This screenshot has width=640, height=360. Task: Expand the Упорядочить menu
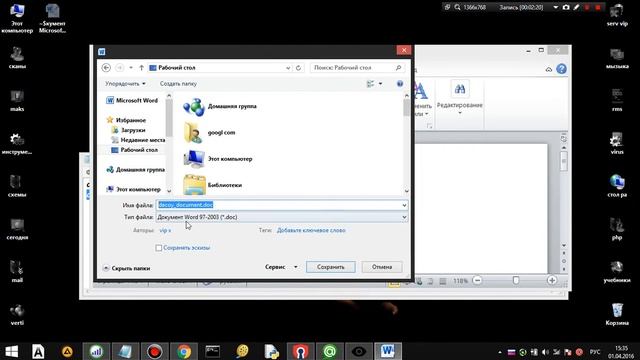125,84
